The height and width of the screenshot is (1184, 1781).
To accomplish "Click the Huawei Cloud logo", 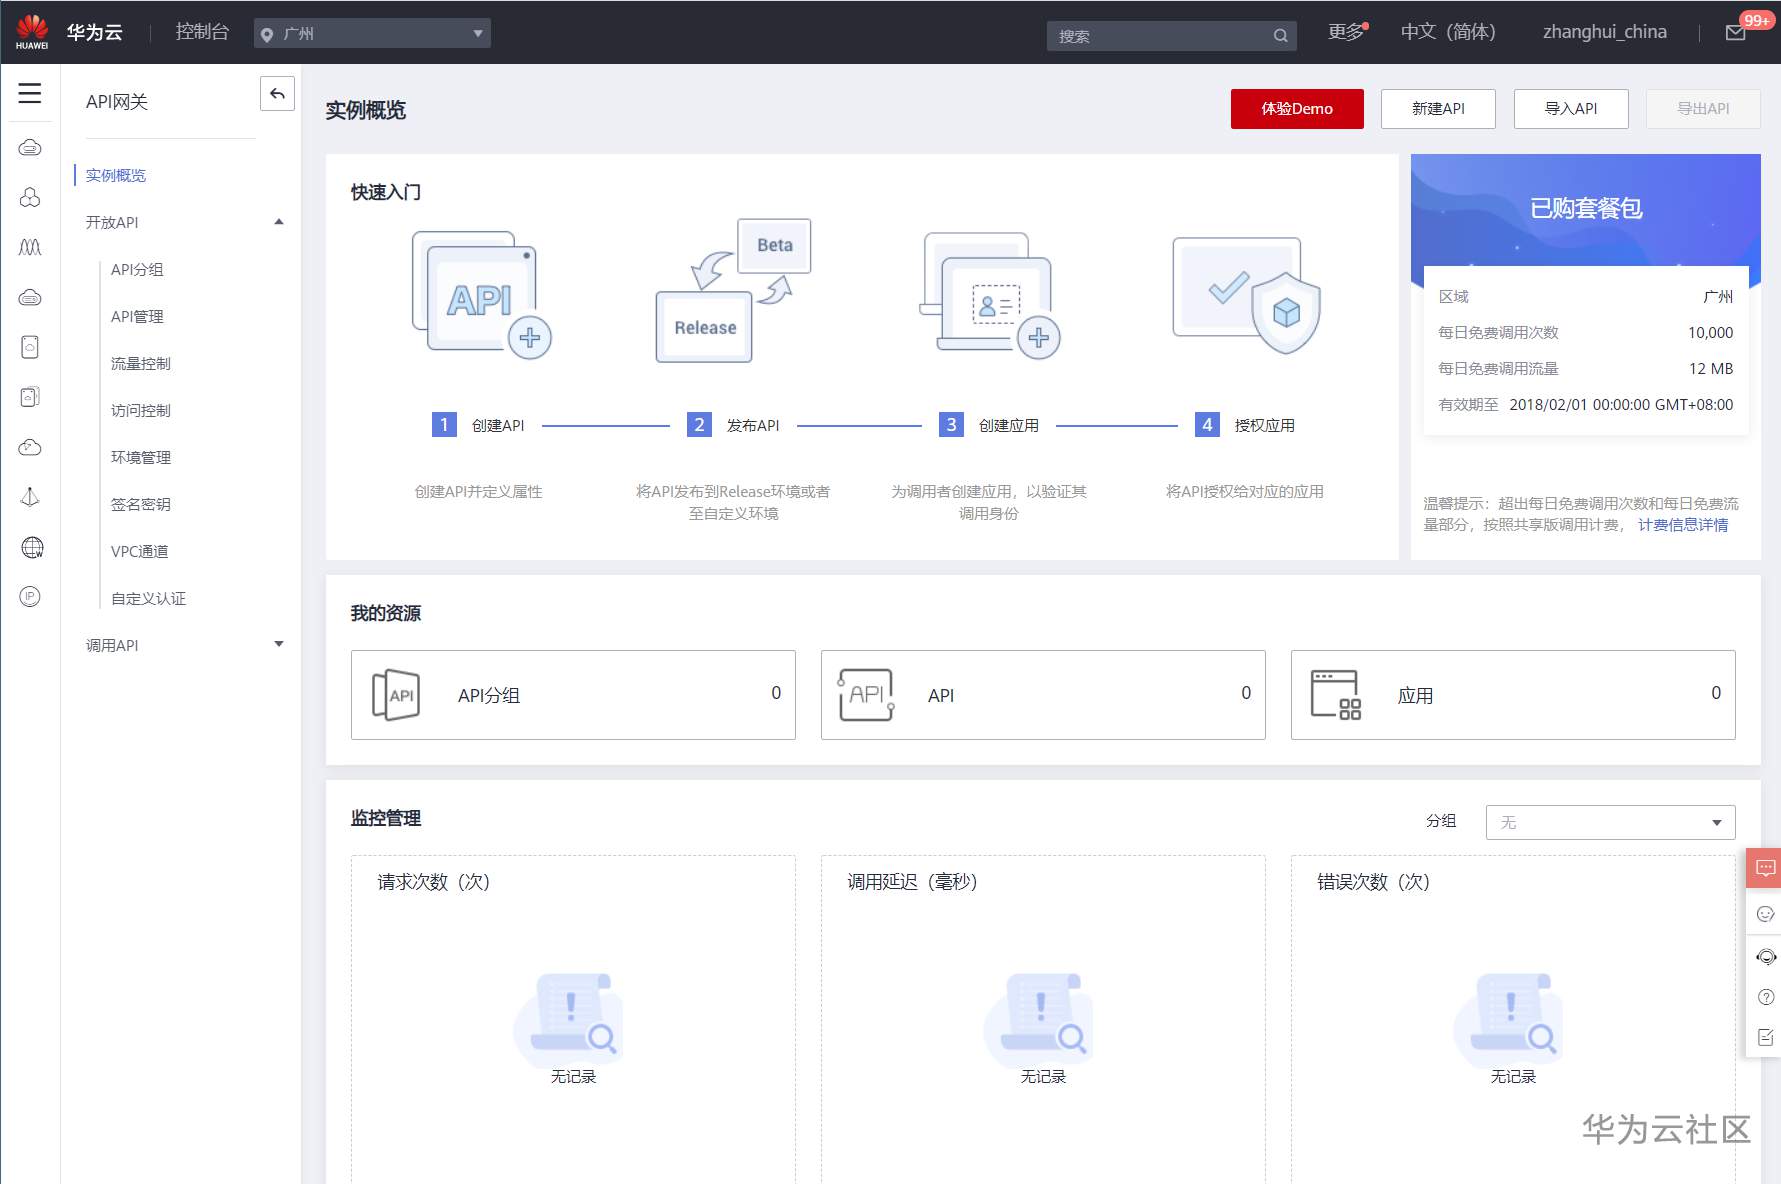I will pyautogui.click(x=32, y=32).
